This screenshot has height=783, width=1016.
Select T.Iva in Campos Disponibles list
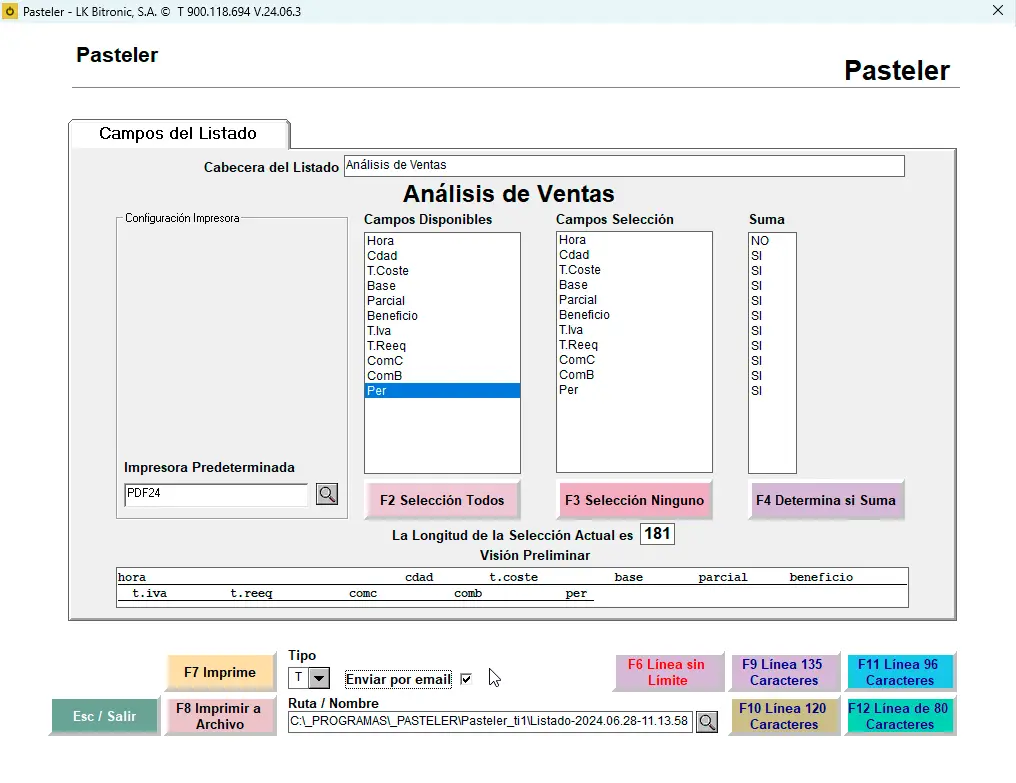point(442,331)
